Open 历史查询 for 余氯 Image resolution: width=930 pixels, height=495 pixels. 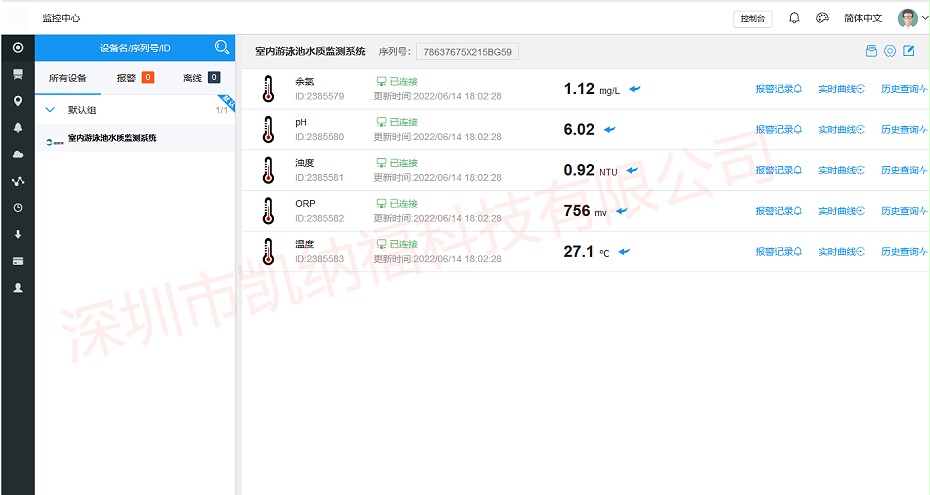click(904, 89)
